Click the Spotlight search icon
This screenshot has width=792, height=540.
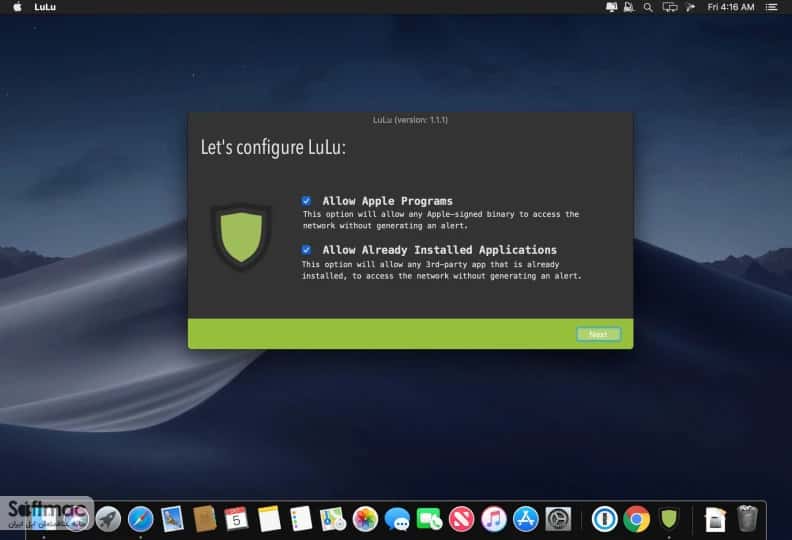648,7
